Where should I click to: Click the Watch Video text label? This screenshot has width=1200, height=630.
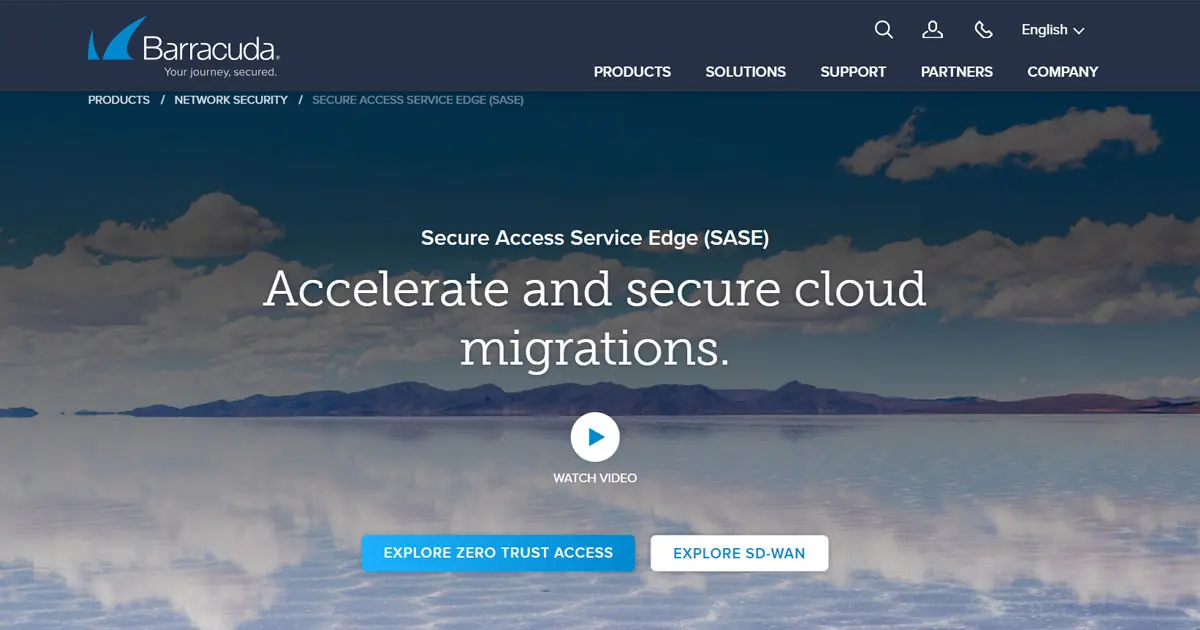pos(595,478)
